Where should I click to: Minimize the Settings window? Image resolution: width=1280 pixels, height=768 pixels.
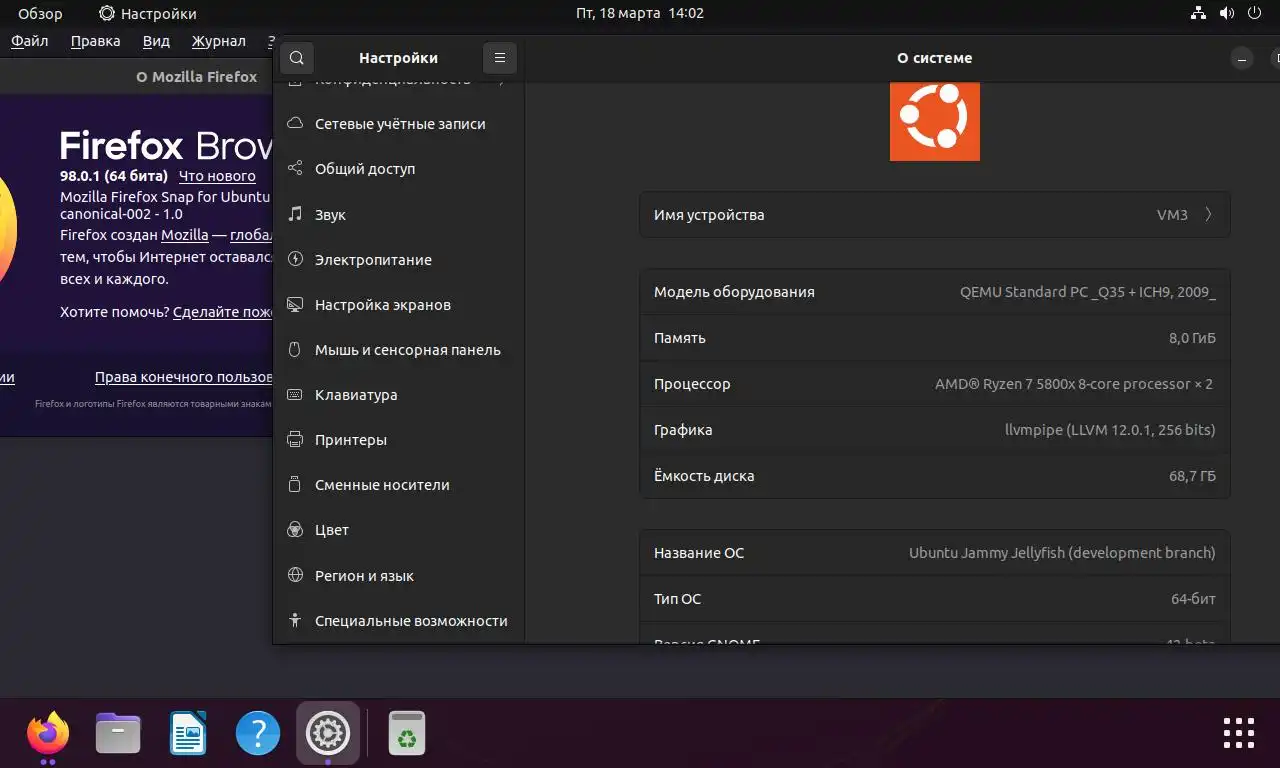click(1242, 59)
